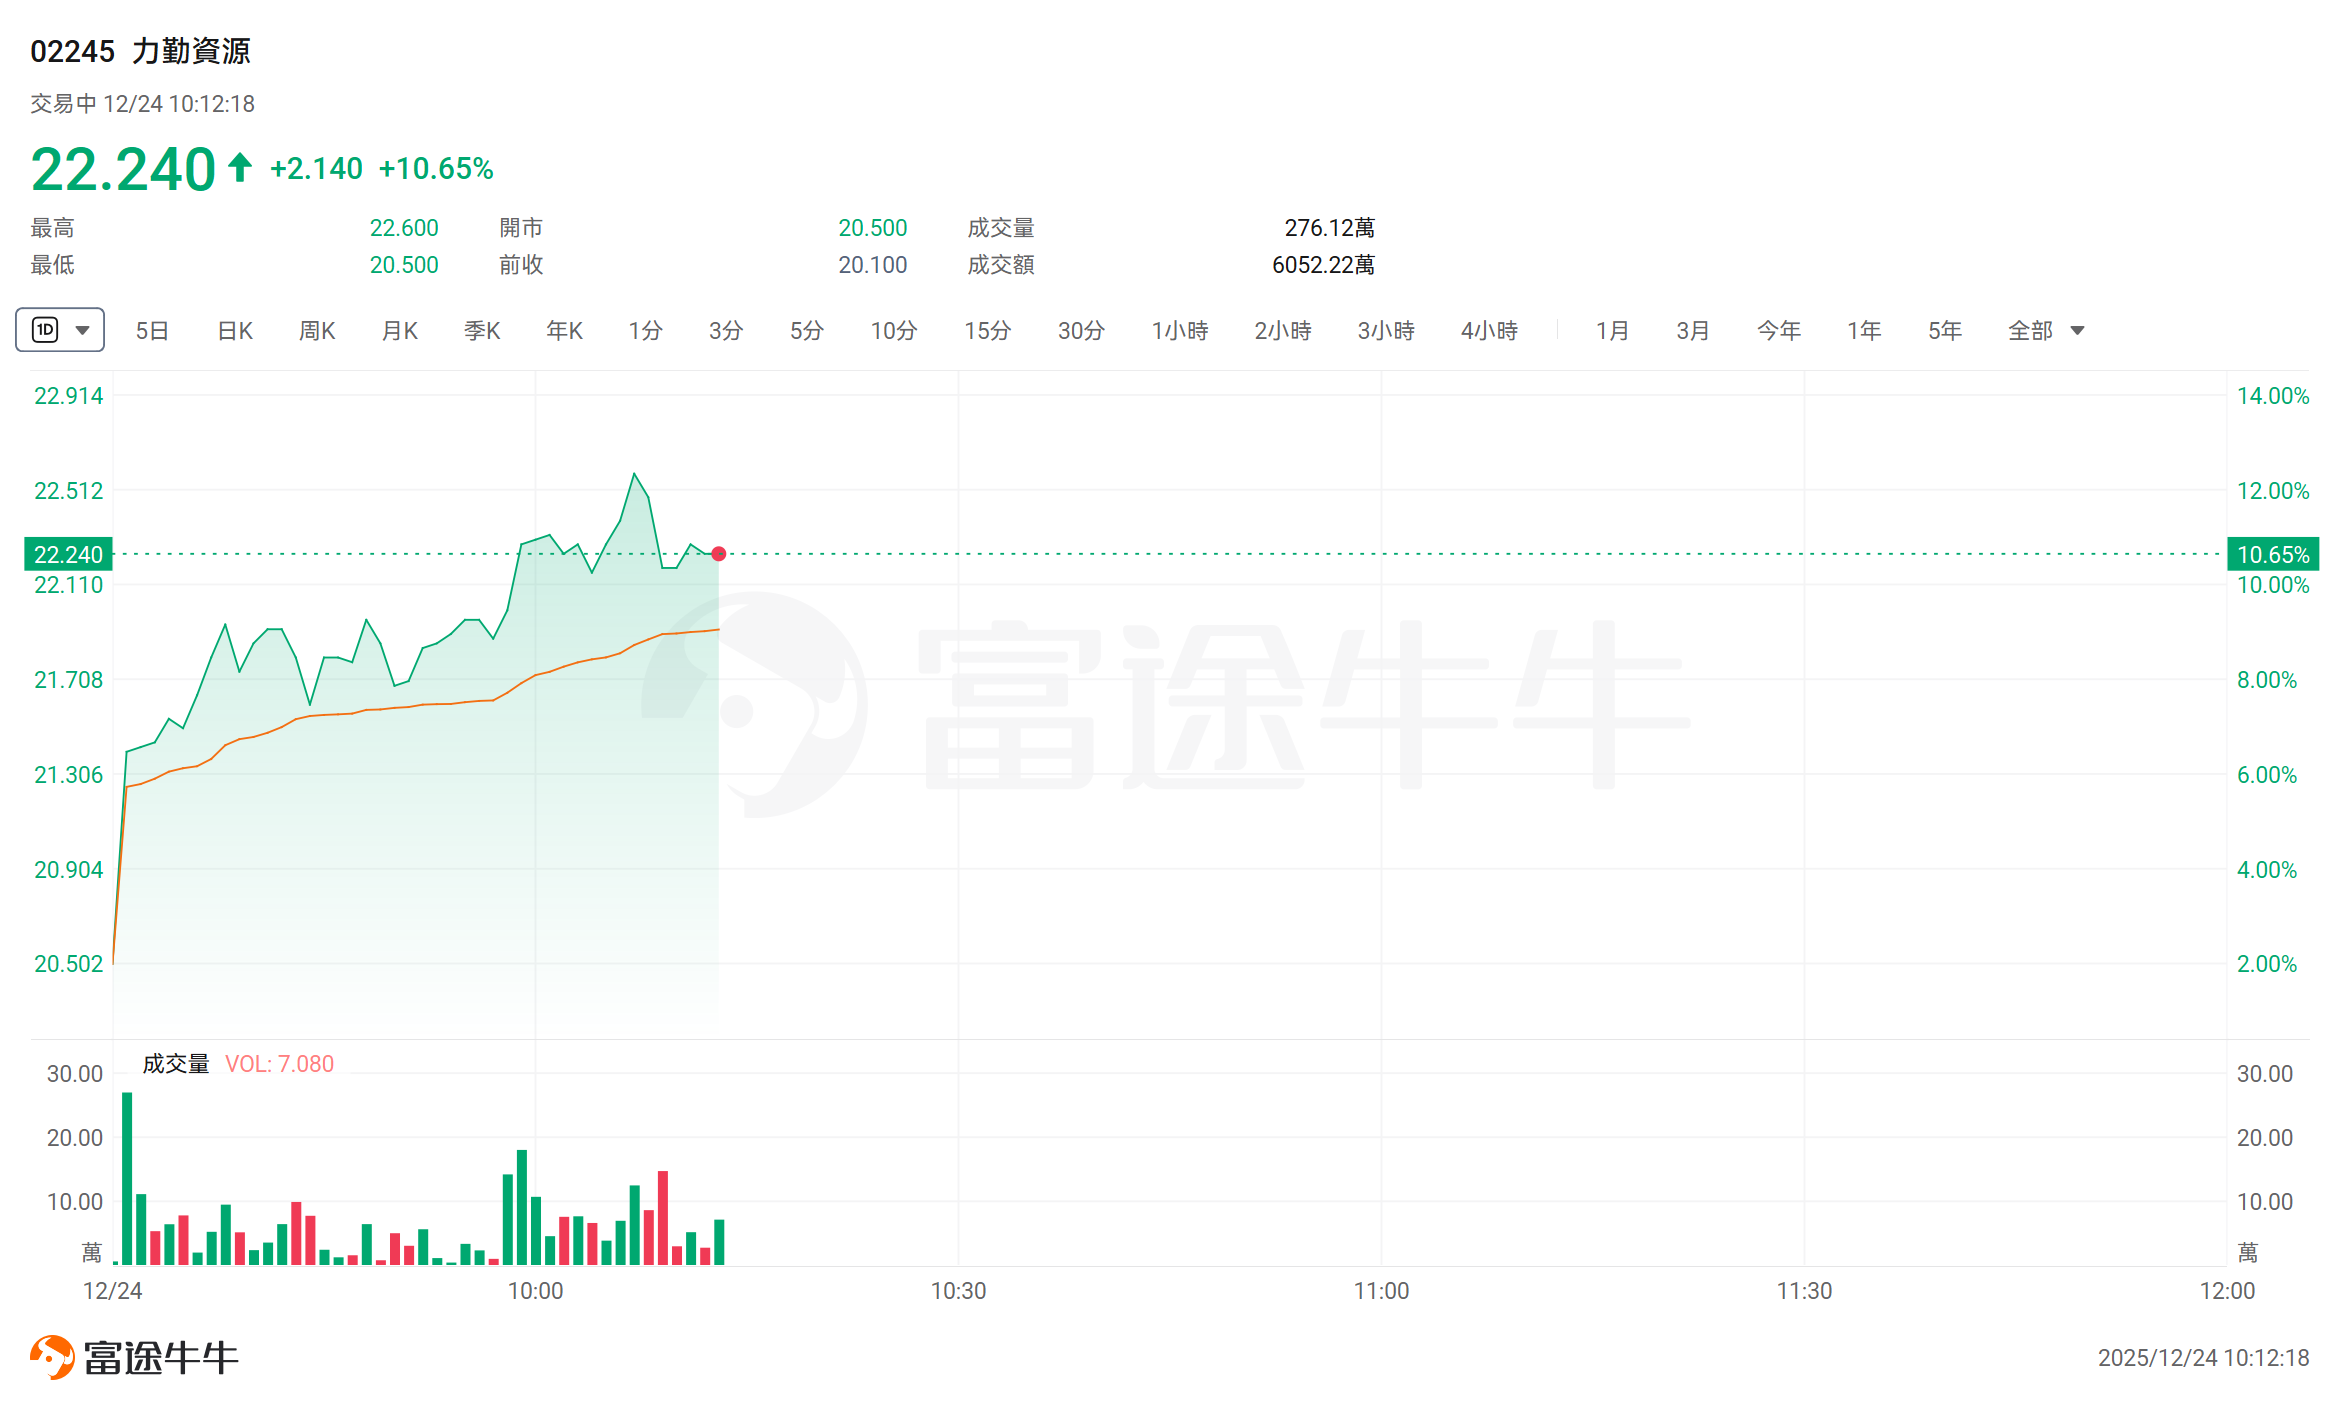Viewport: 2340px width, 1408px height.
Task: Pick the 1小時 chart interval
Action: point(1180,331)
